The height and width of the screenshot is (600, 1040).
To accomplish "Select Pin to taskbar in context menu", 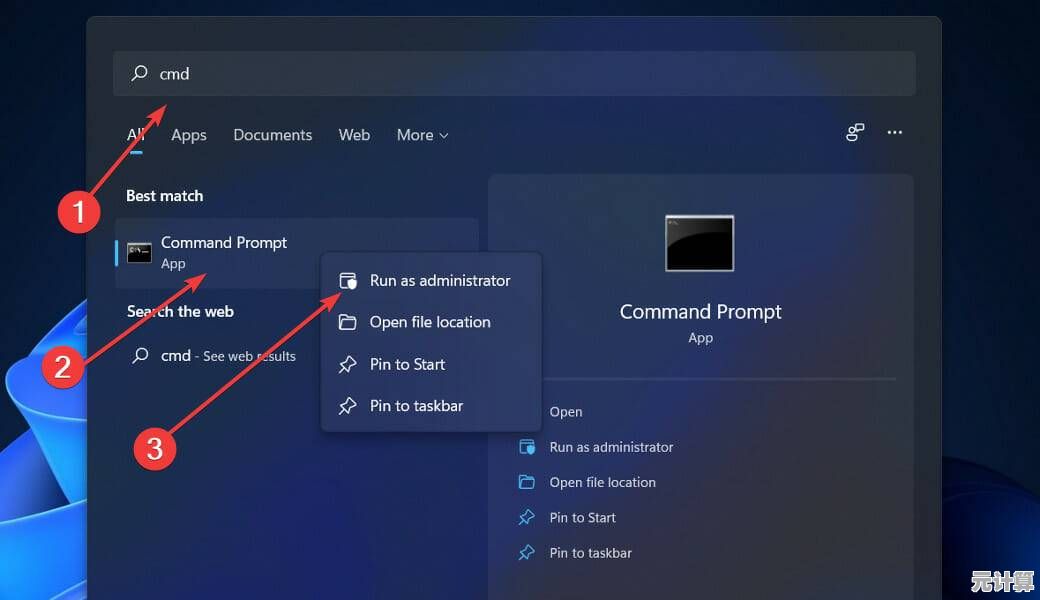I will coord(416,406).
